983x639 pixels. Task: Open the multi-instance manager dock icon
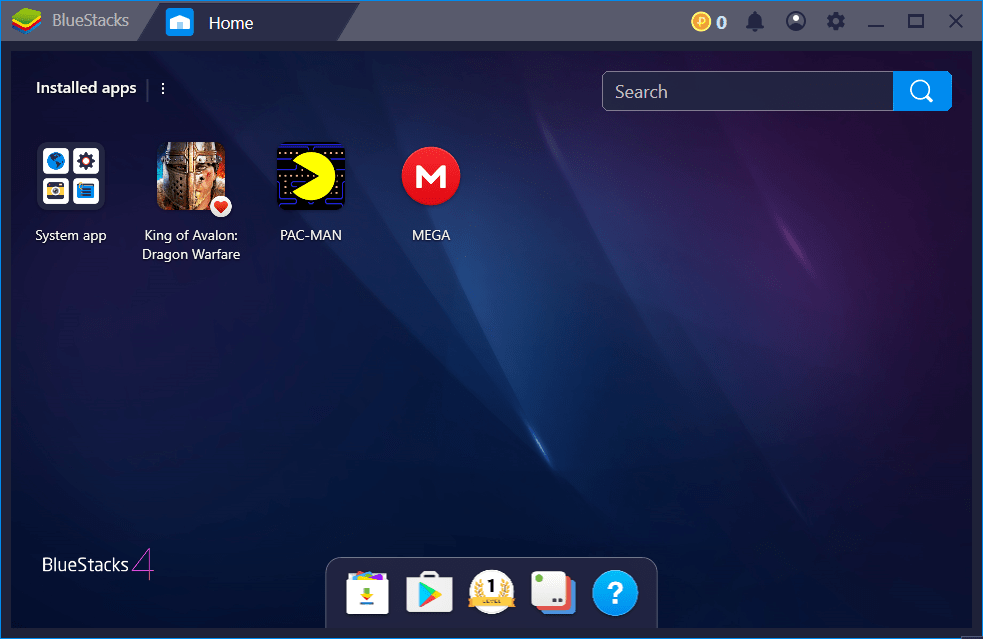pyautogui.click(x=554, y=592)
